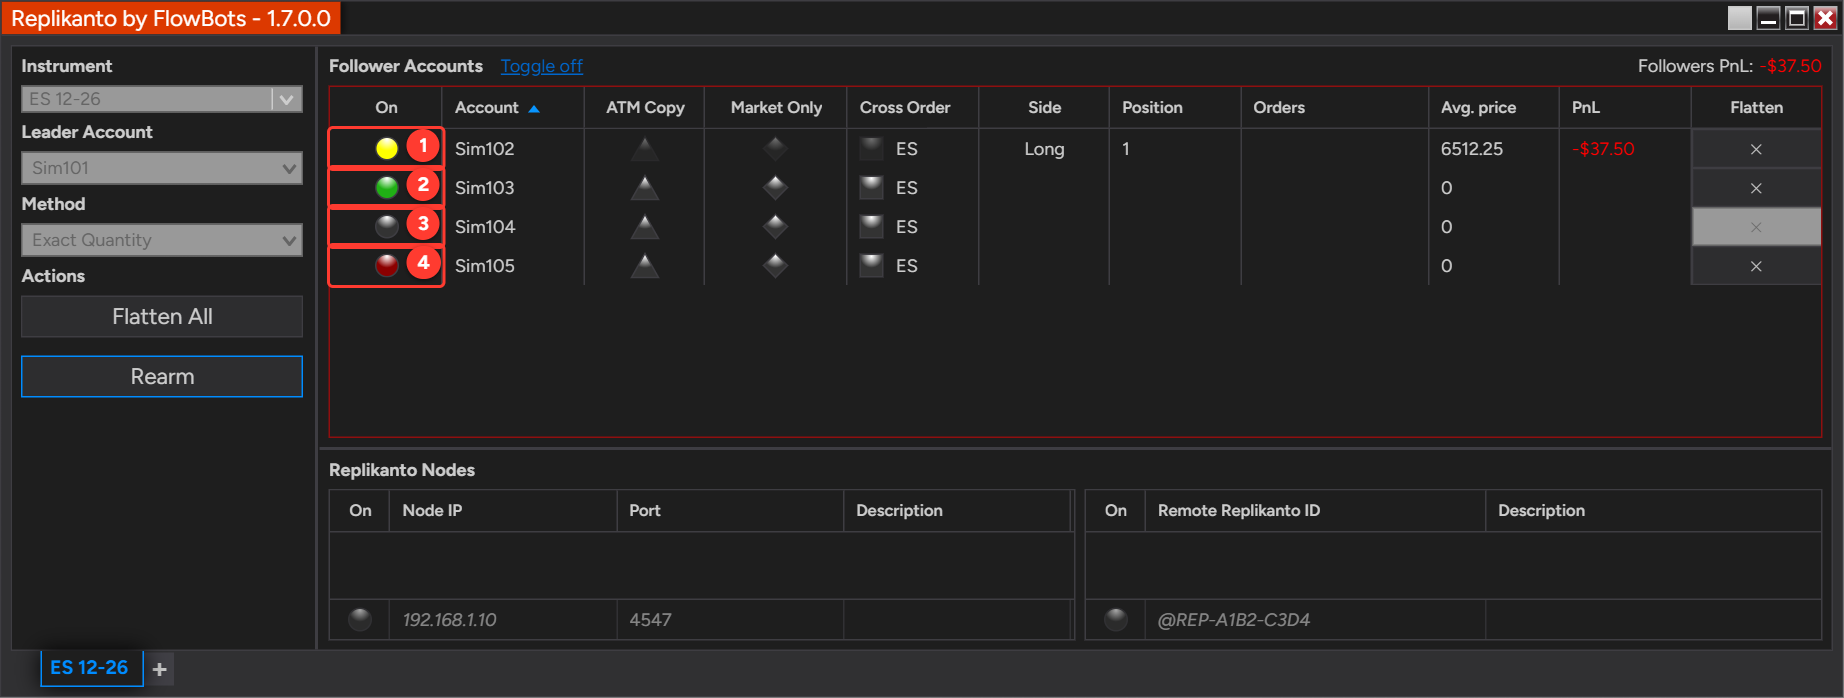Enable Cross Order checkbox for Sim103
This screenshot has width=1844, height=698.
pyautogui.click(x=872, y=187)
